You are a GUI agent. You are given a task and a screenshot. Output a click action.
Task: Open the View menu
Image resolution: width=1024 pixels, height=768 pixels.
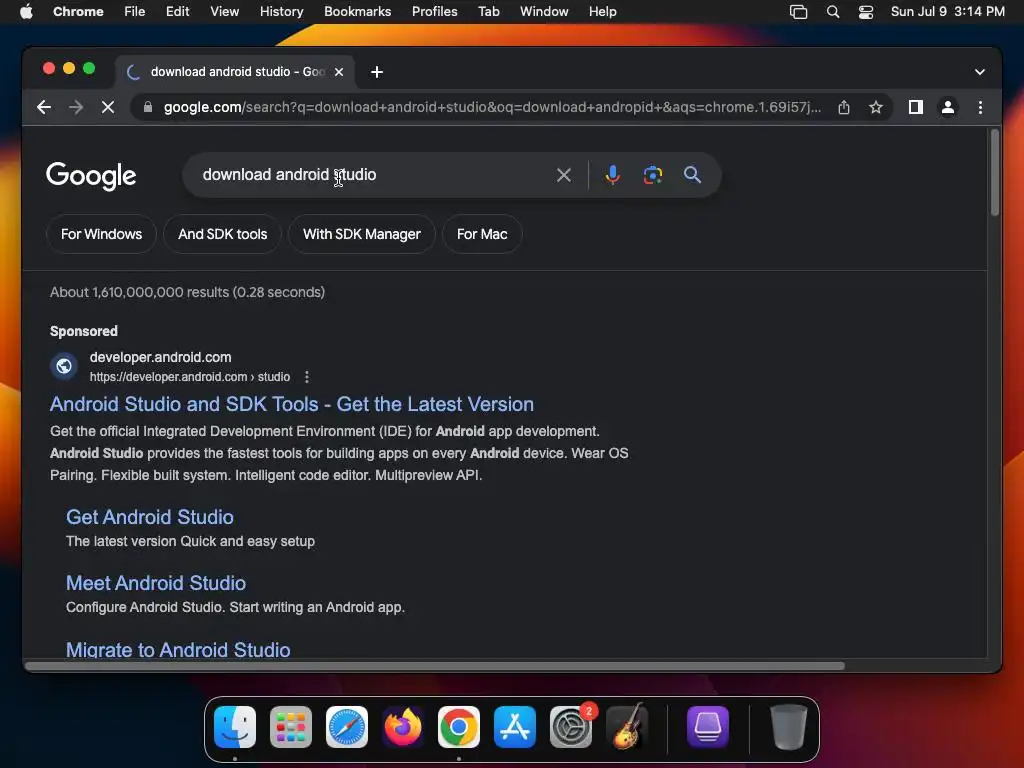pos(225,11)
